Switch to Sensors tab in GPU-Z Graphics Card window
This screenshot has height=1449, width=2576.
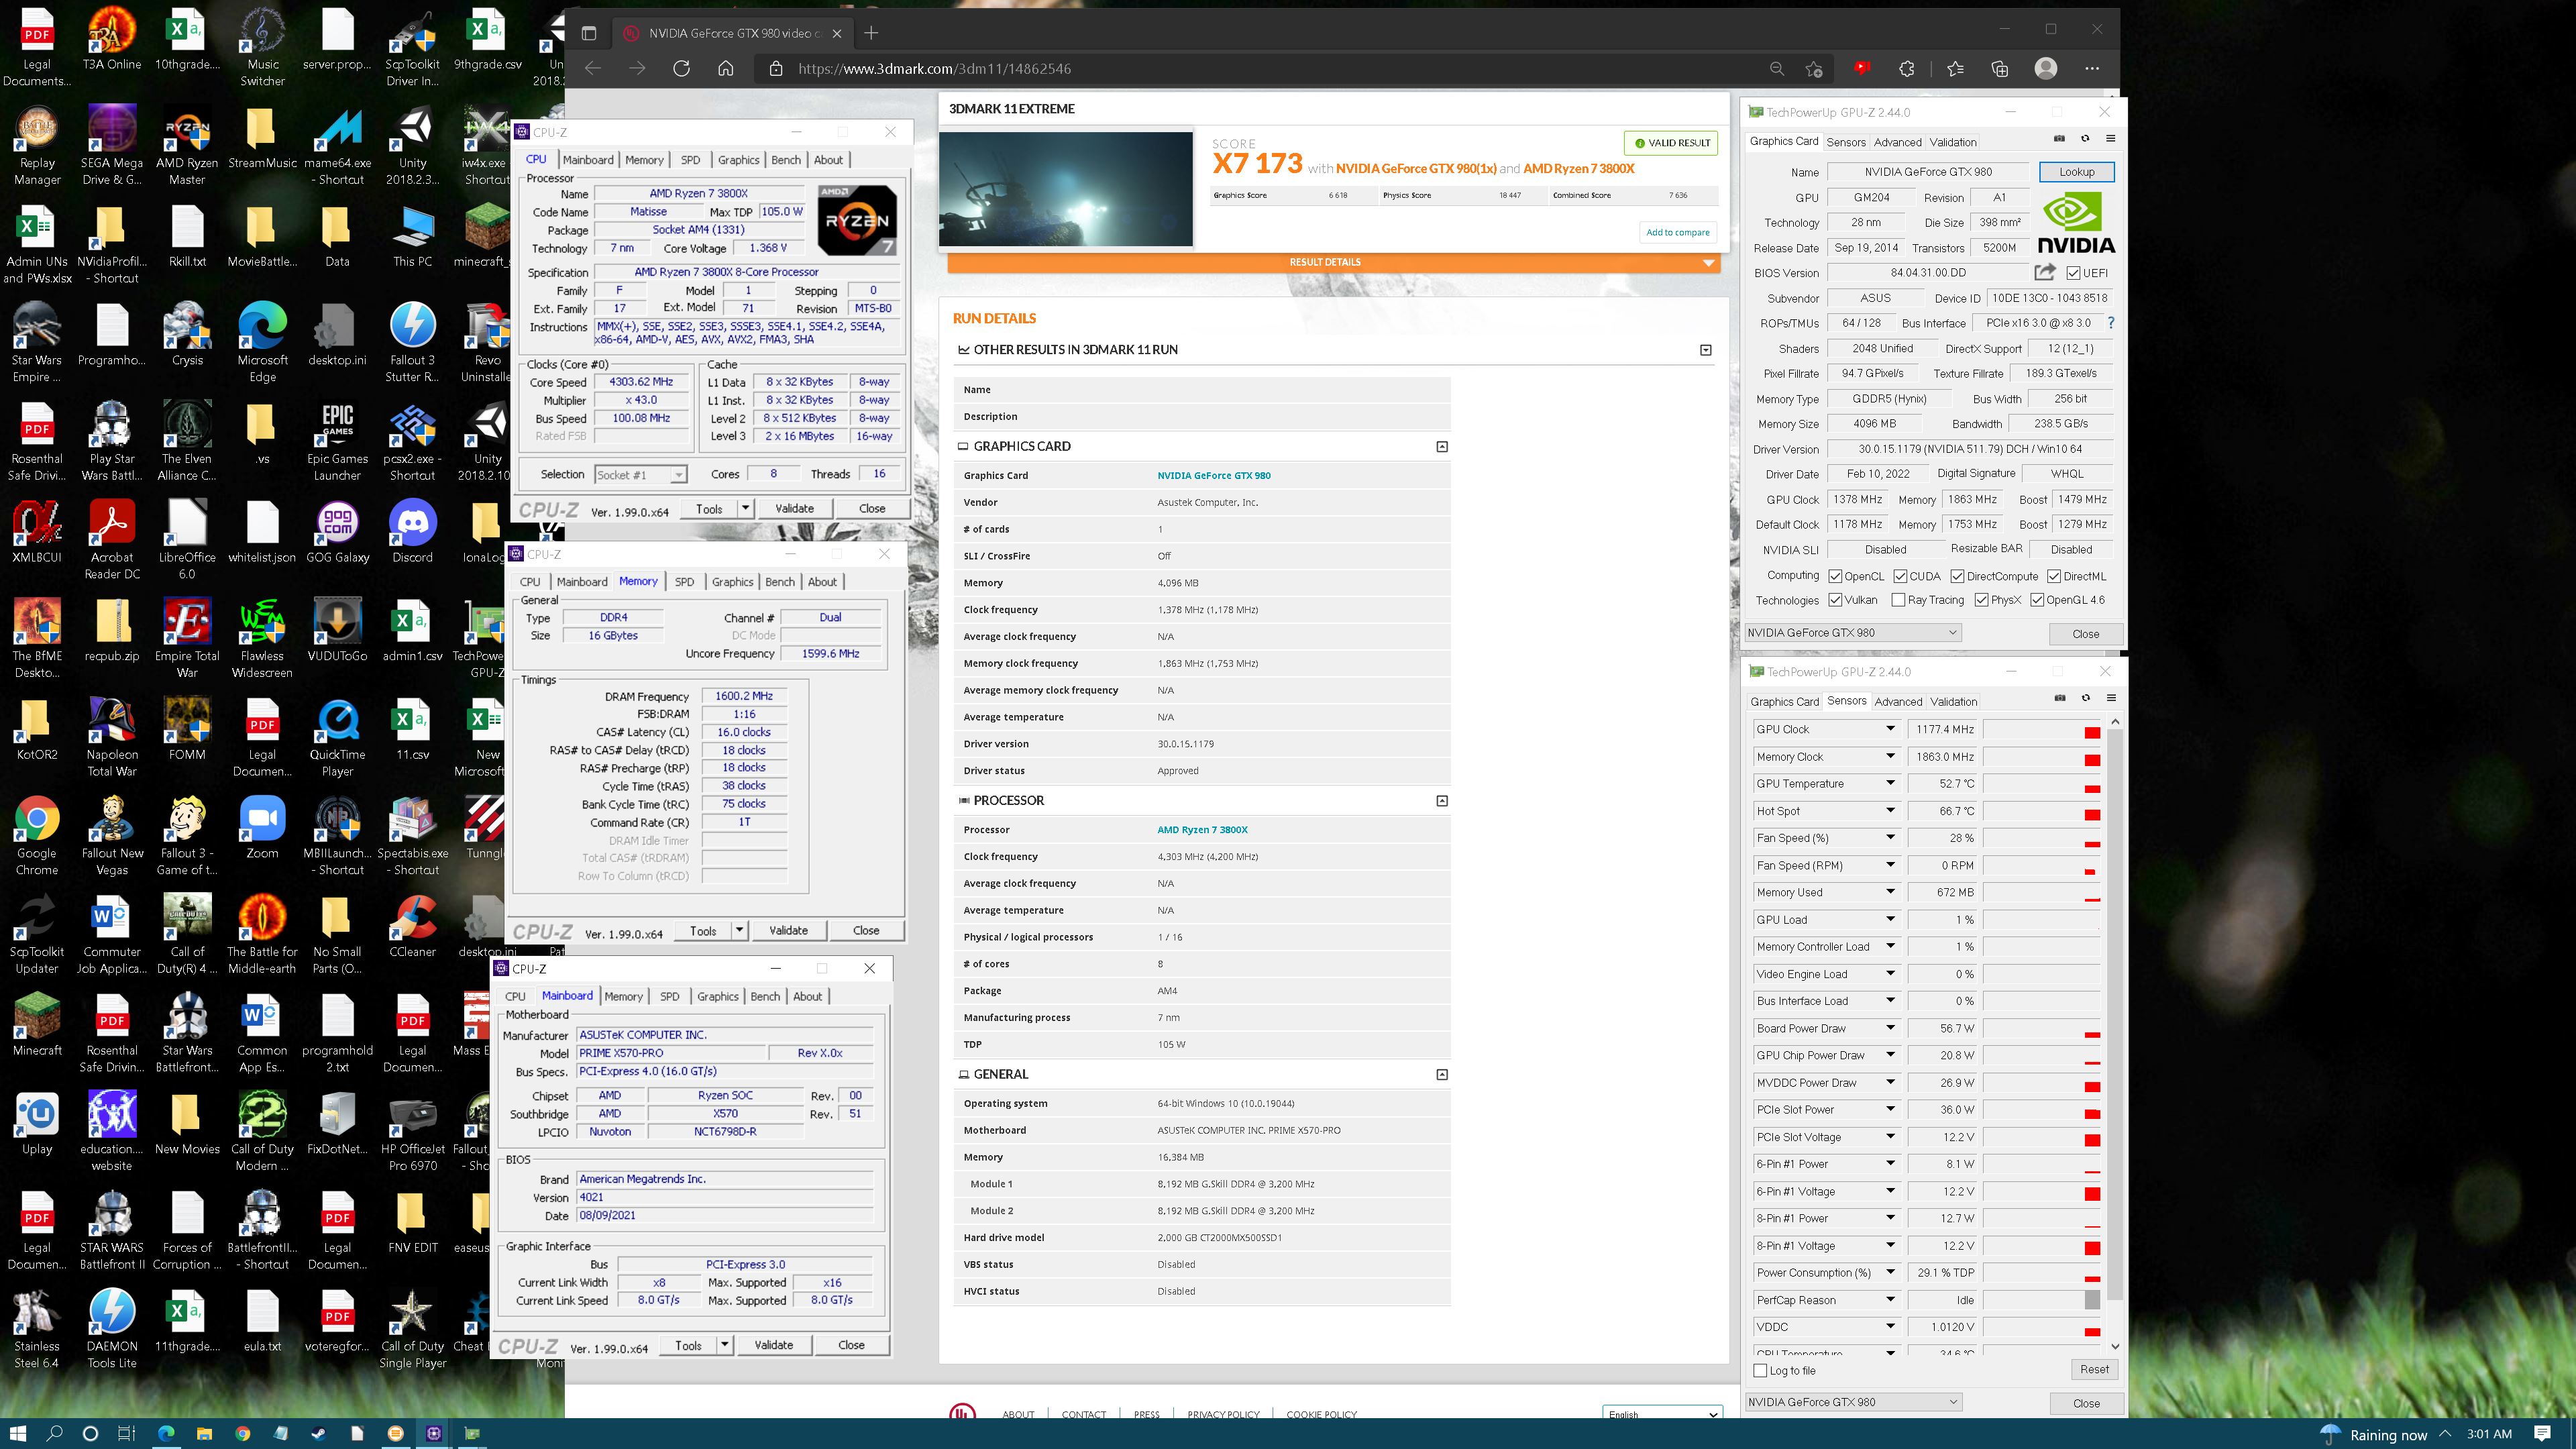pos(1846,142)
